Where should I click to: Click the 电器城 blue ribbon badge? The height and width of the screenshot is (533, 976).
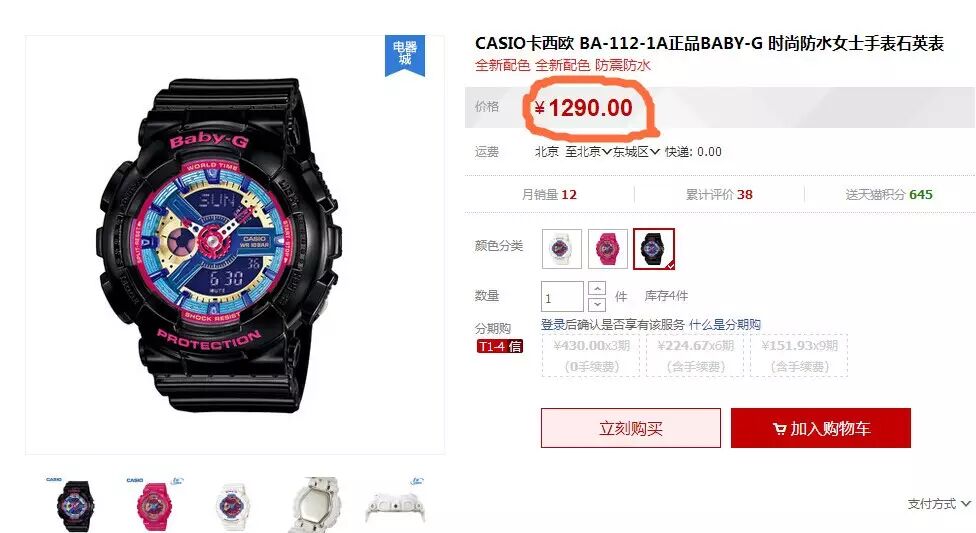pyautogui.click(x=405, y=55)
